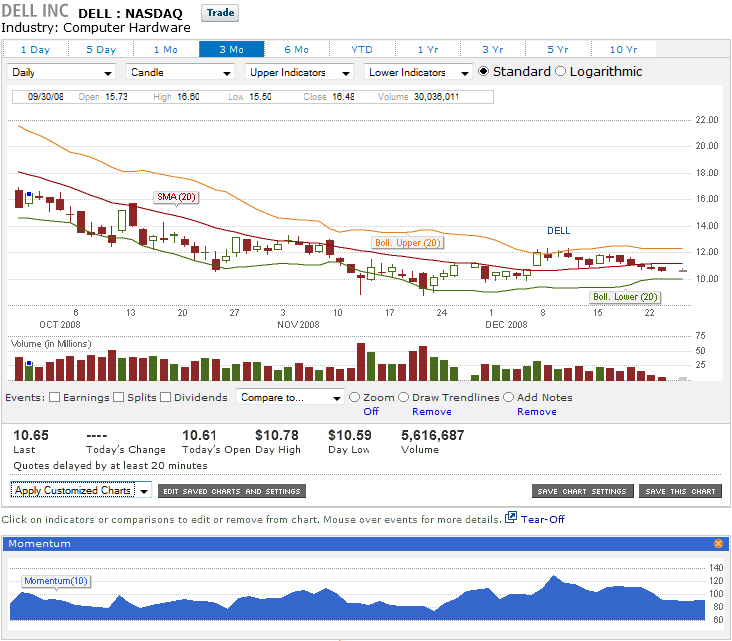Open the Compare to... dropdown
Screen dimensions: 732x641
(290, 397)
